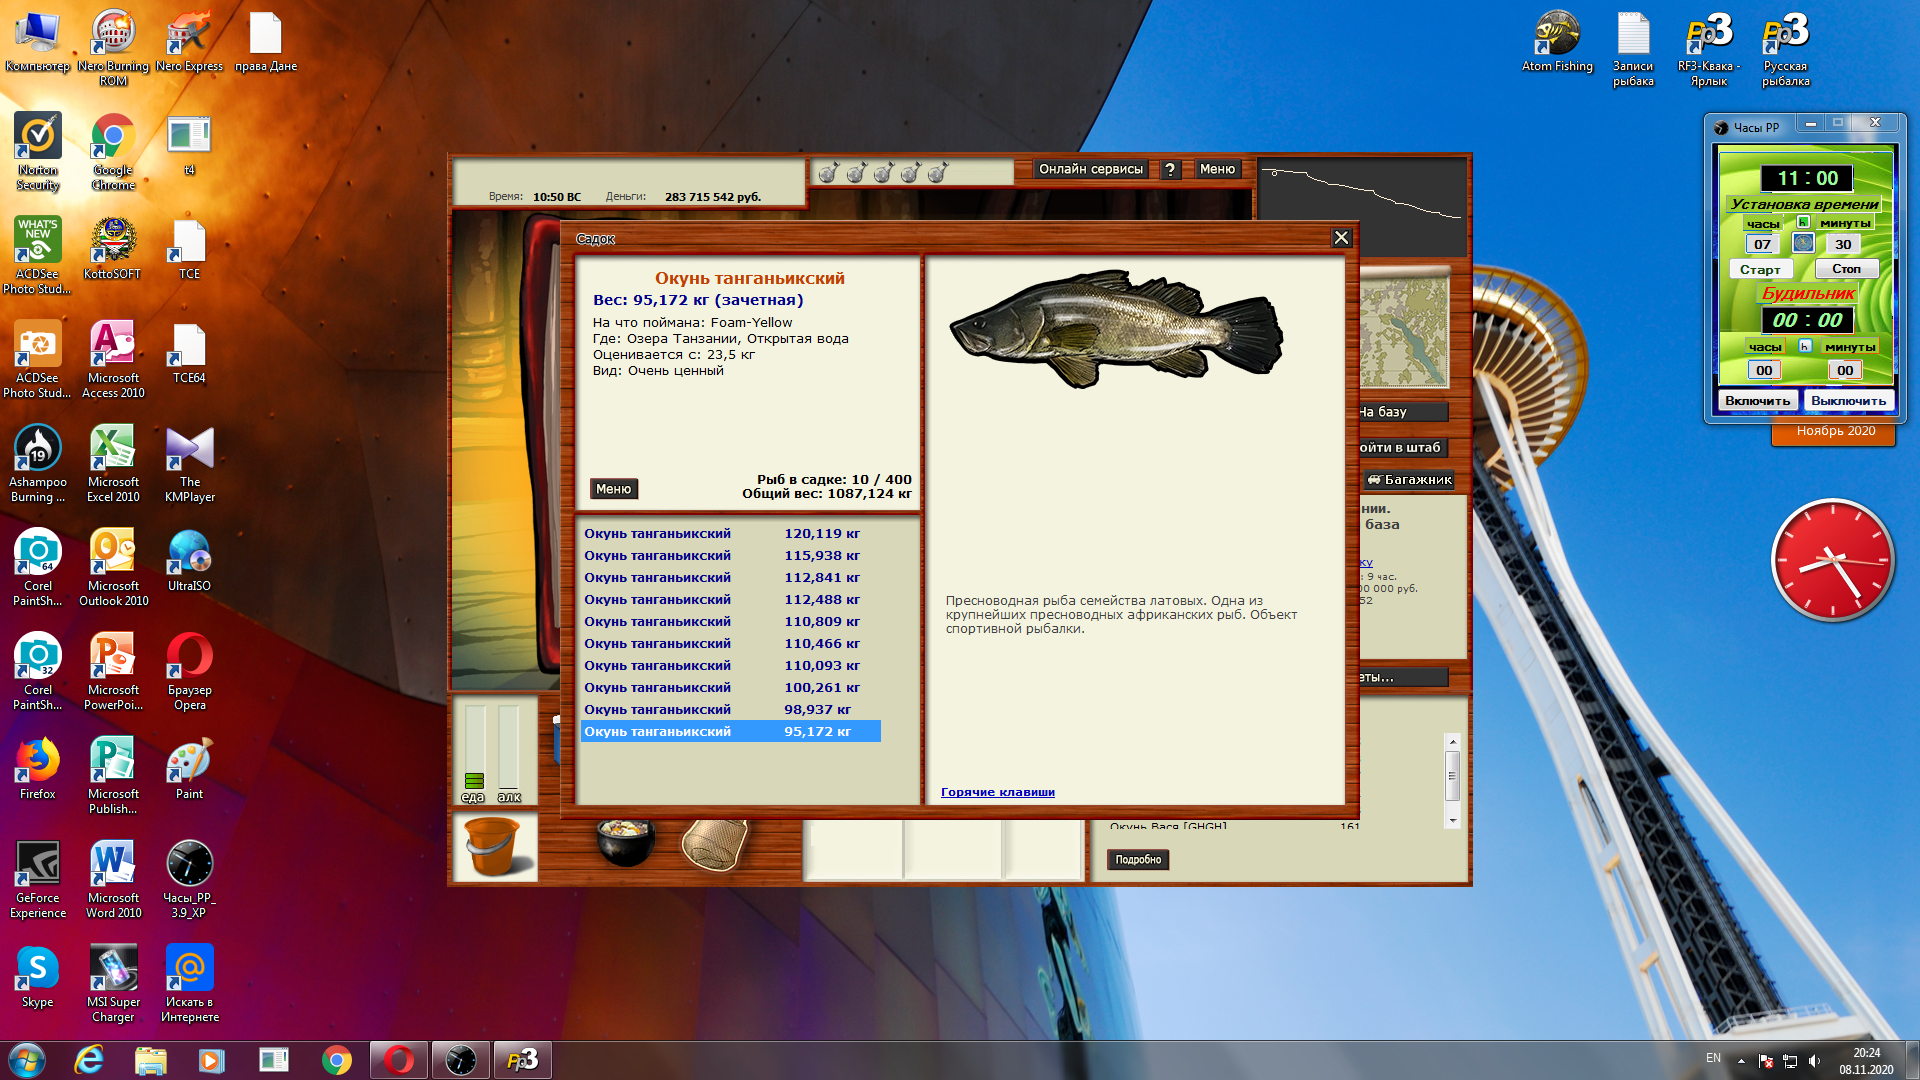Open the Багажник car trunk button
This screenshot has width=1920, height=1080.
coord(1410,480)
